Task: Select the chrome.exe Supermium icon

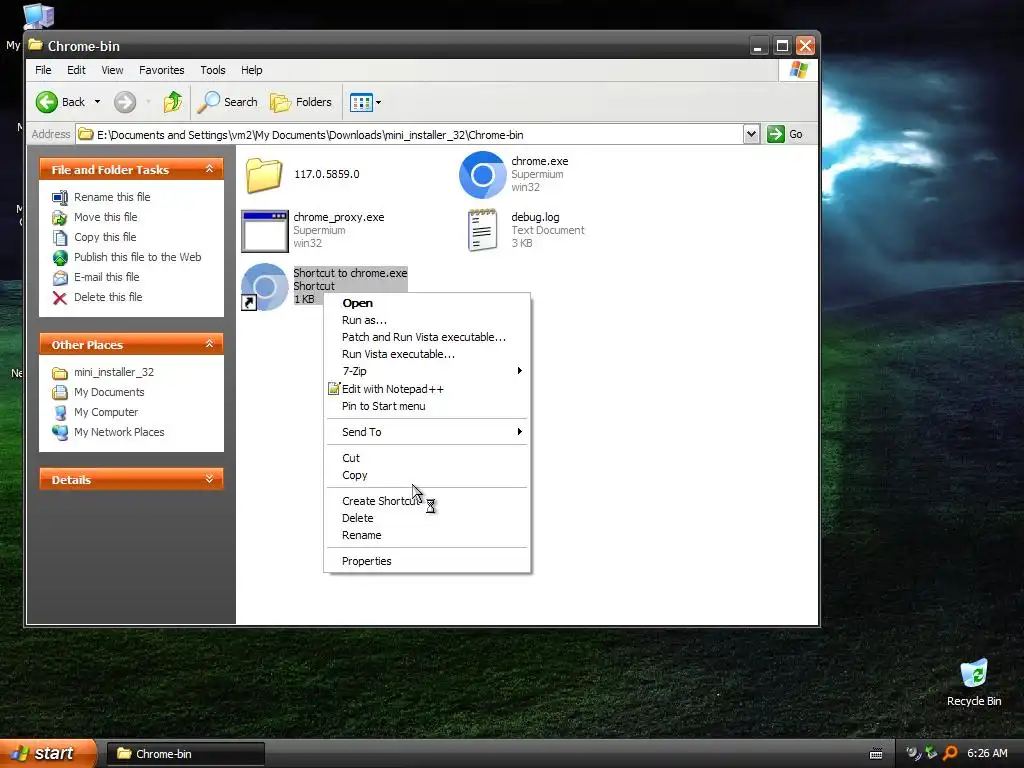Action: (482, 174)
